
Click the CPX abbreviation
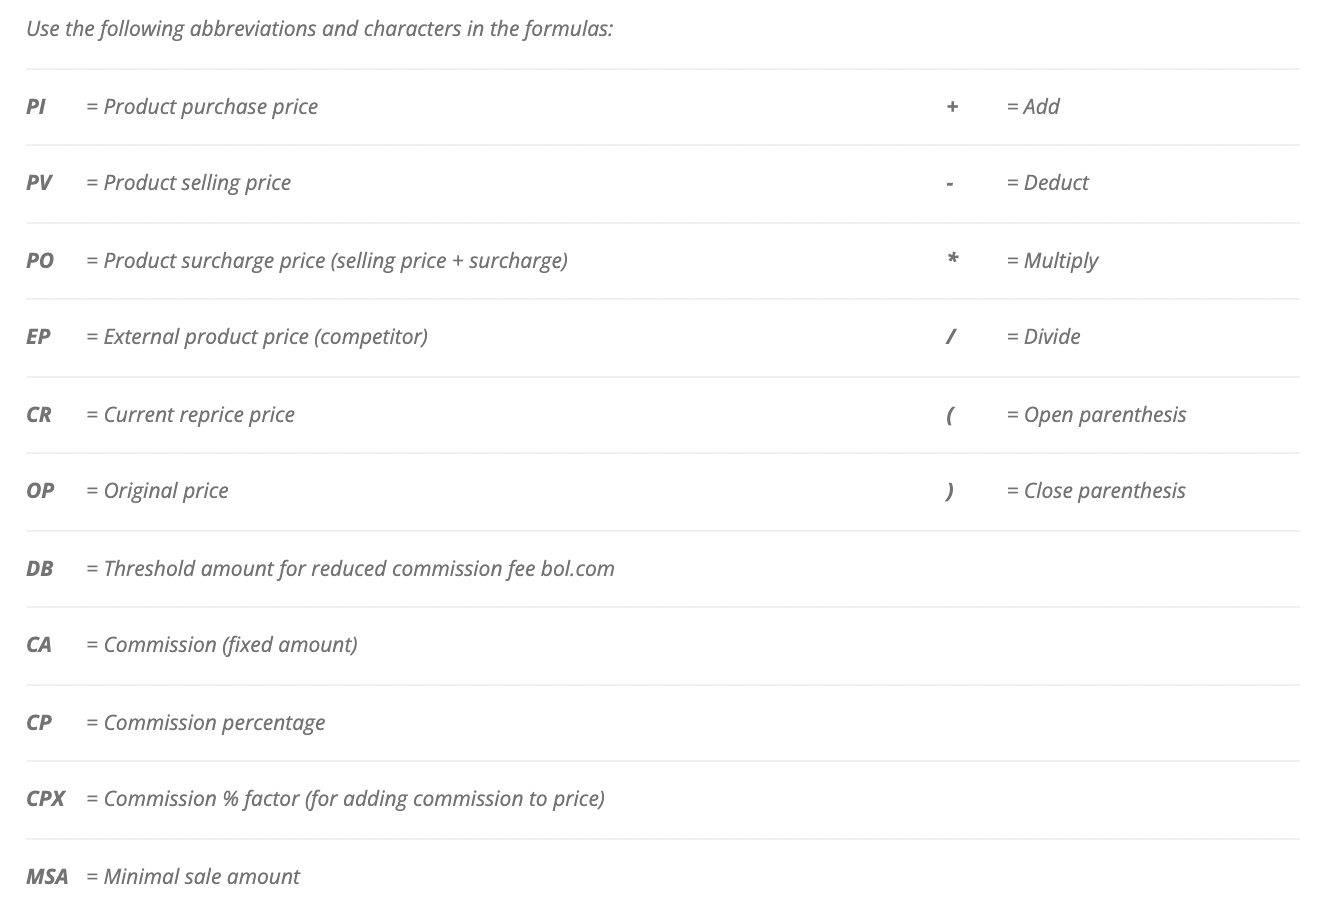click(x=45, y=799)
